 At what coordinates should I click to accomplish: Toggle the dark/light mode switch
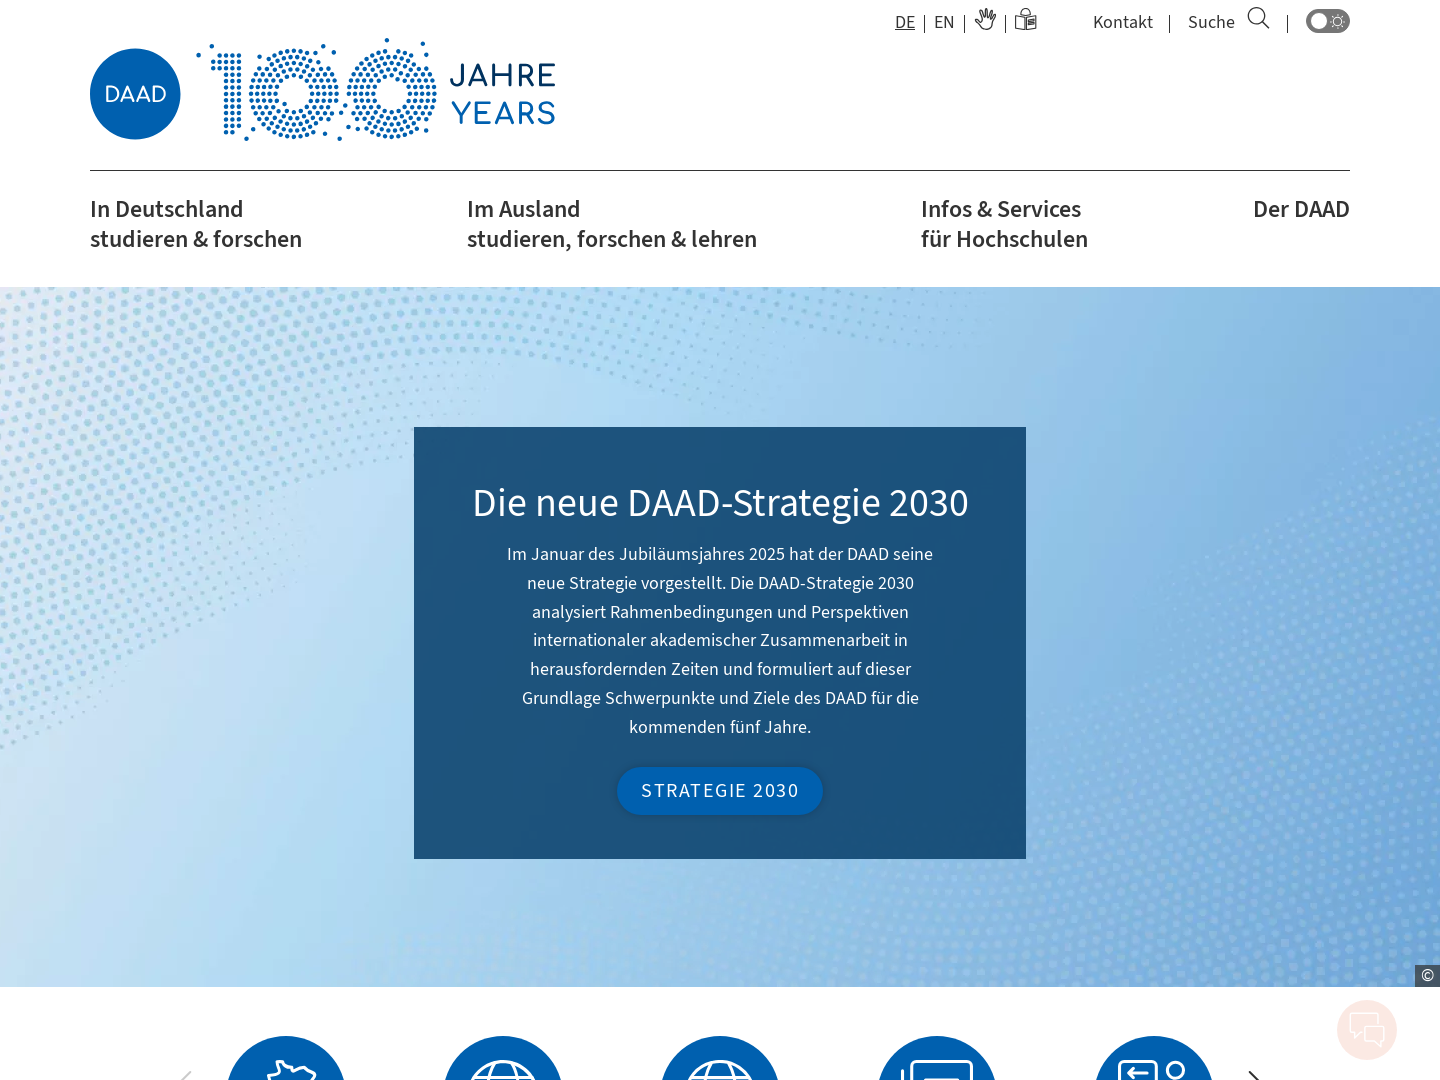[1328, 21]
